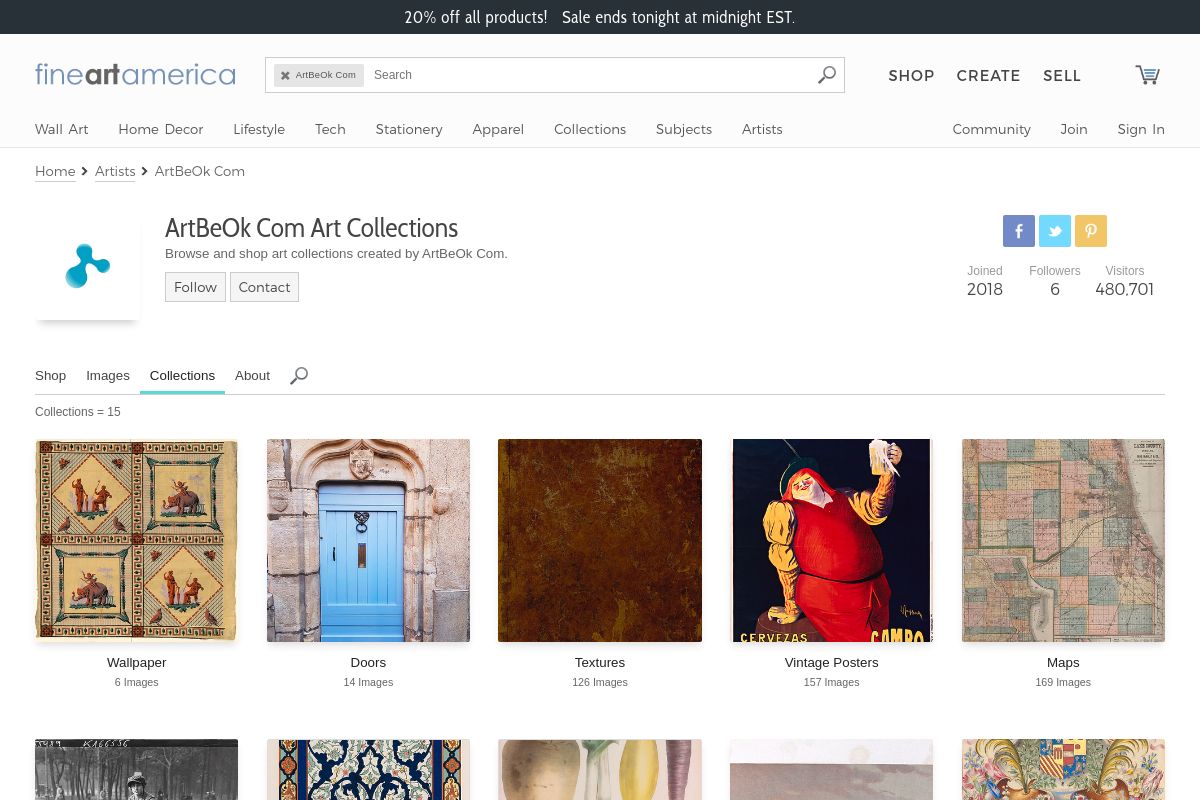
Task: Switch to the About tab
Action: pos(252,376)
